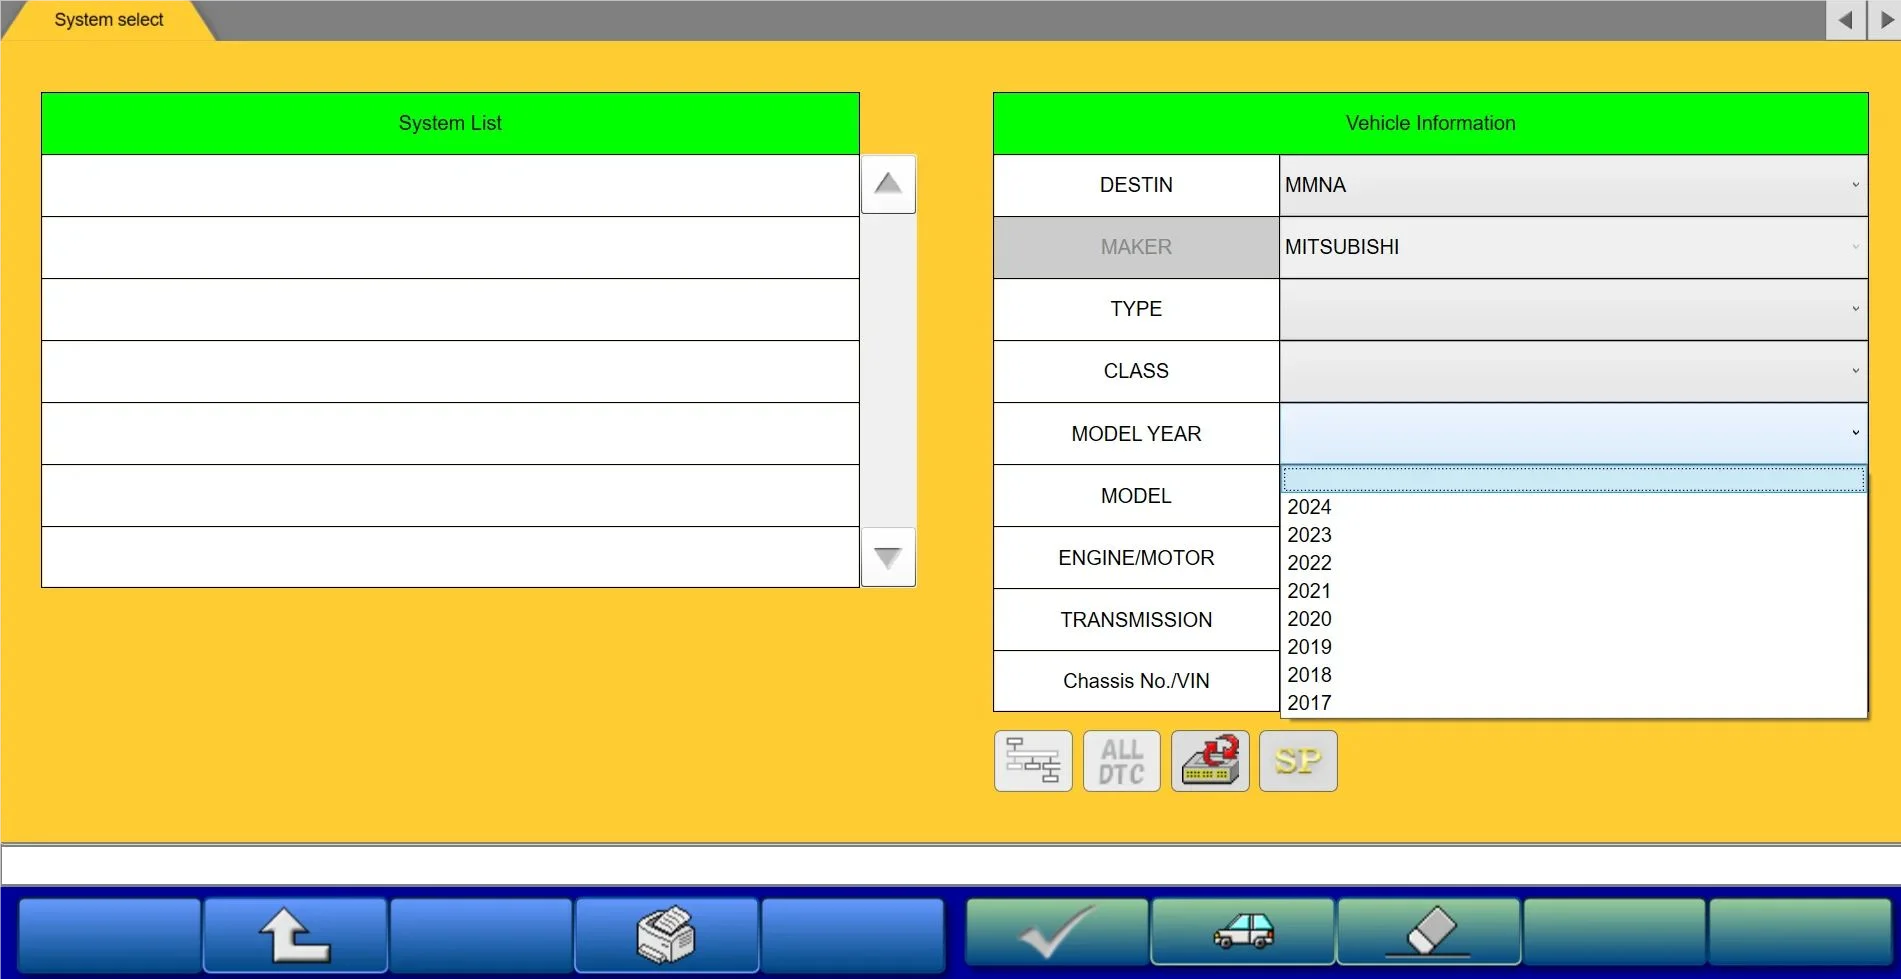1901x979 pixels.
Task: Click the ENGINE/MOTOR label cell
Action: (1136, 558)
